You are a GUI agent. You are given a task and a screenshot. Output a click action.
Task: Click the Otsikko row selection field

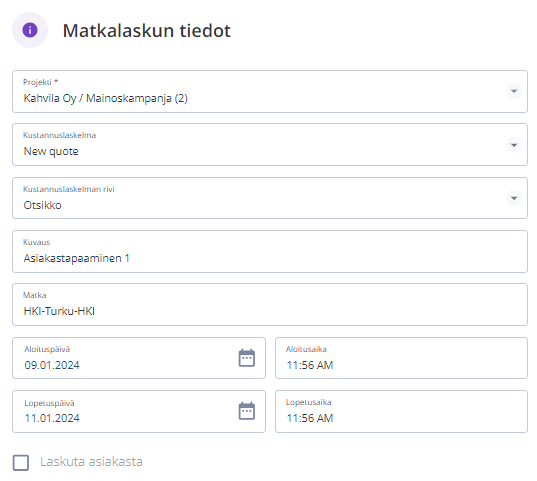click(x=270, y=198)
